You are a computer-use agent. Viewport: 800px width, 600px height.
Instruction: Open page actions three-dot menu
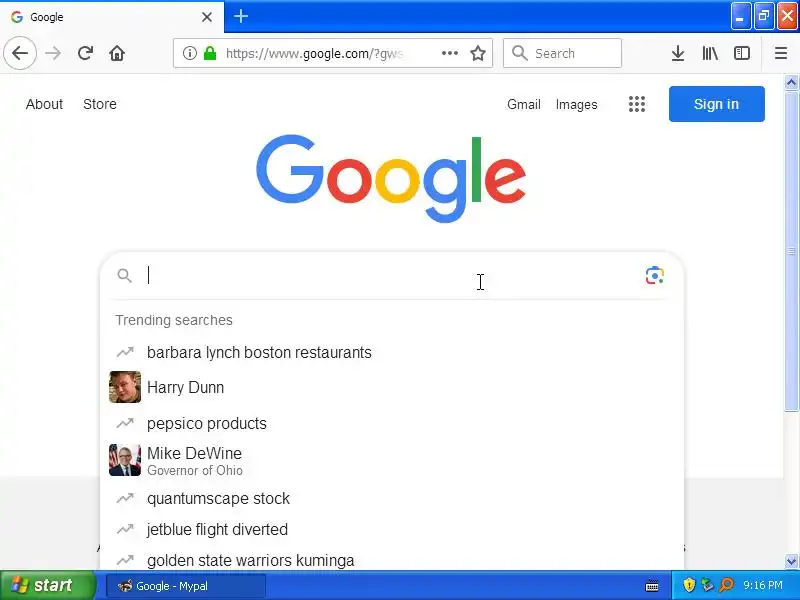(x=449, y=53)
